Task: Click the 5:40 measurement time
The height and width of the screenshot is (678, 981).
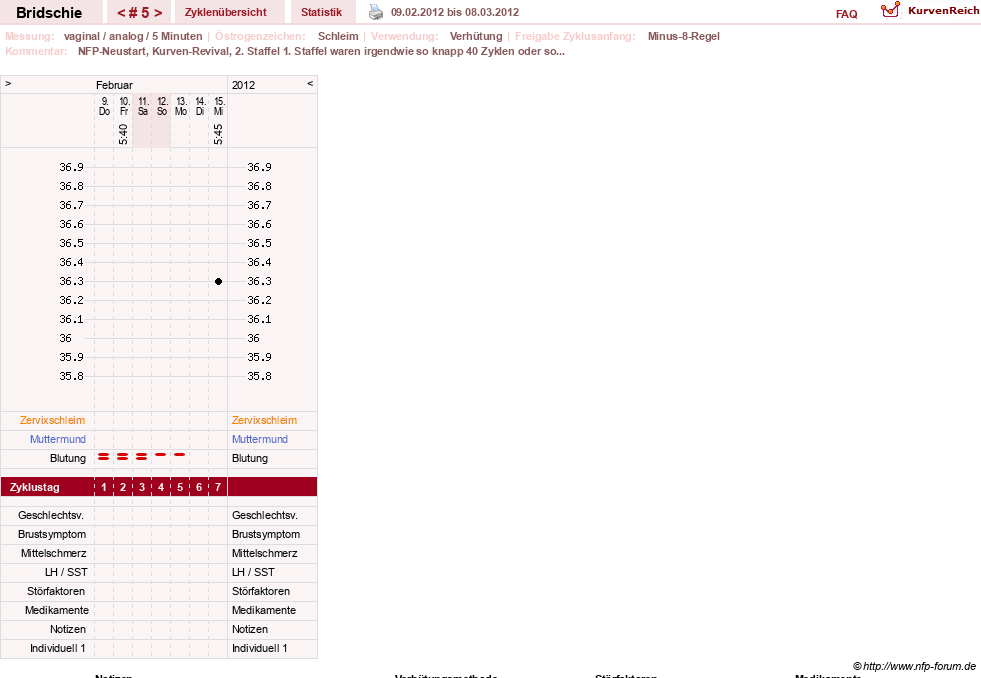Action: 123,134
